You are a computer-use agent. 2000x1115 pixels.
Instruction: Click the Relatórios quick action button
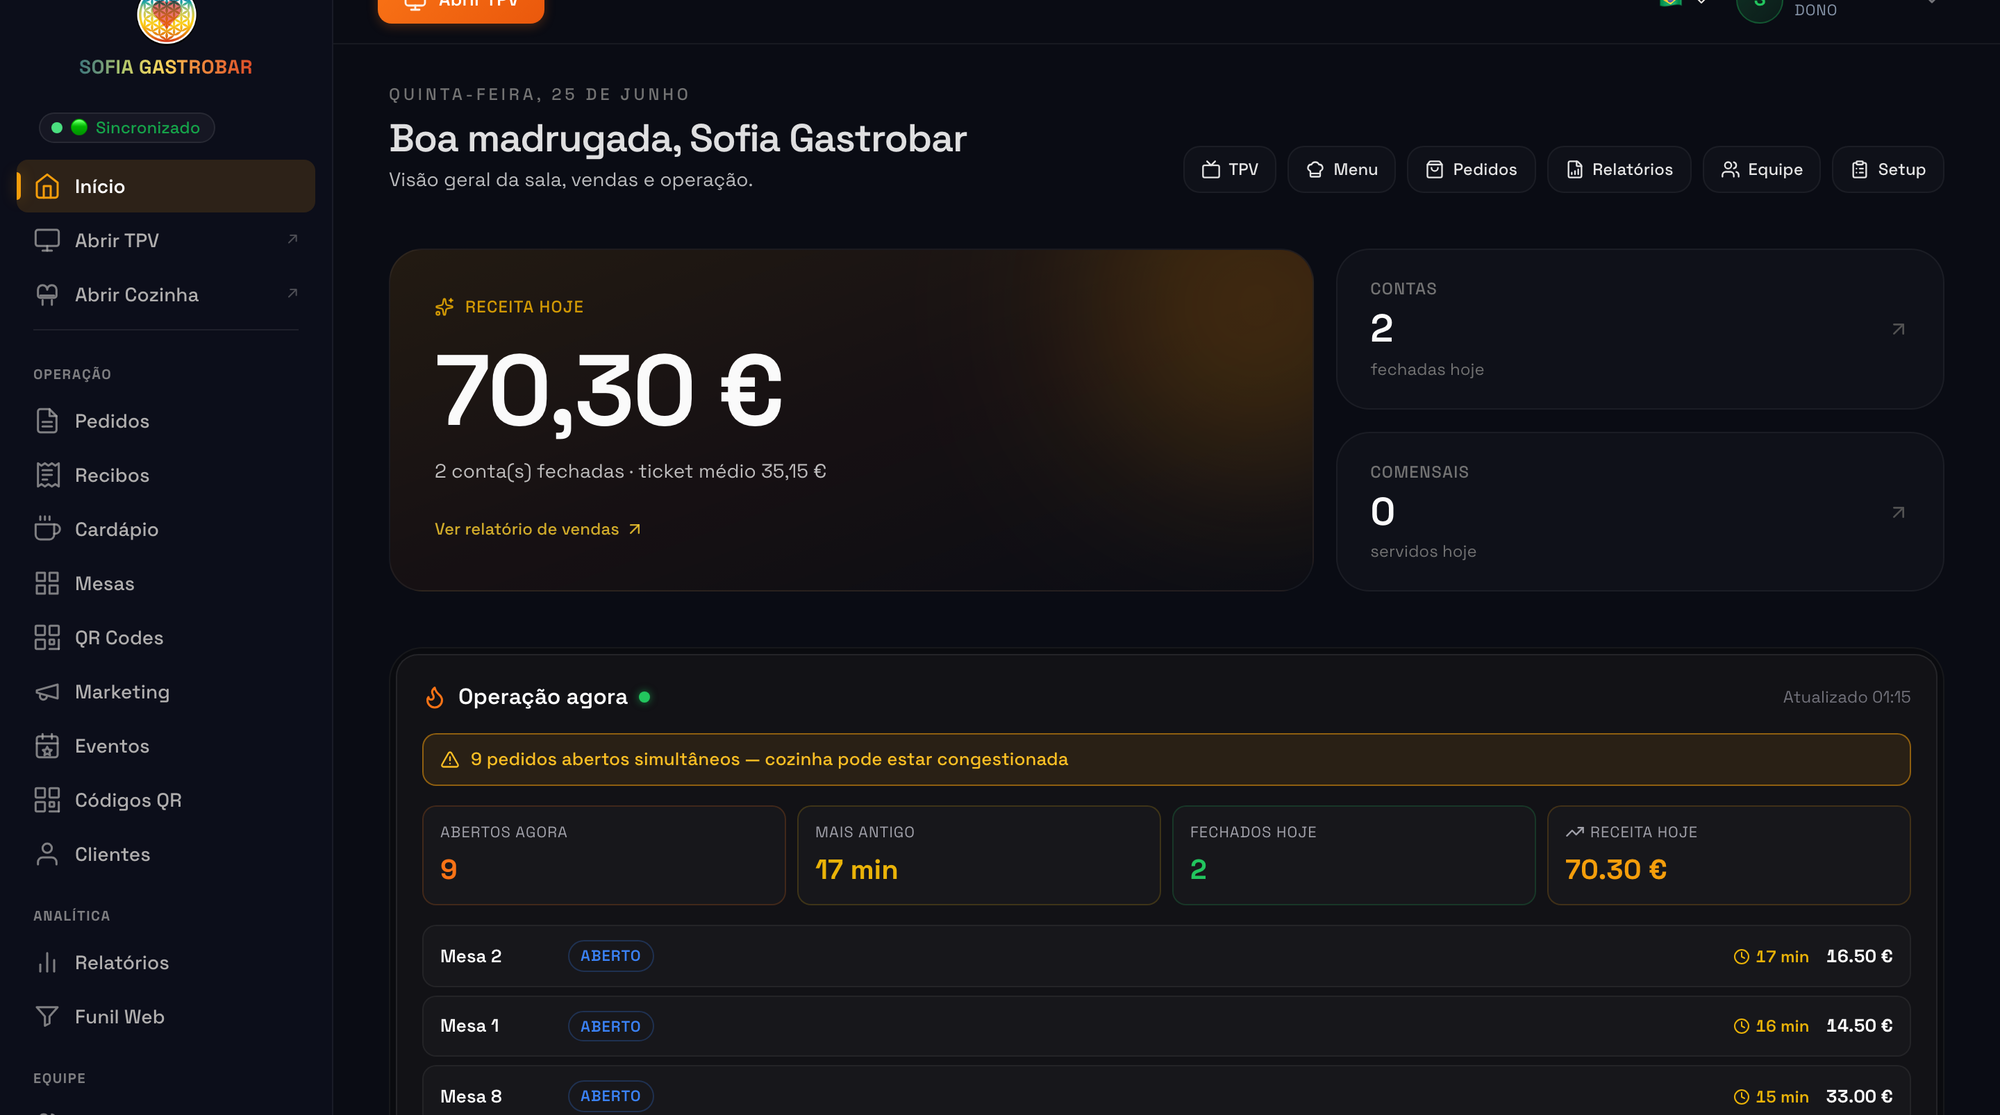point(1619,169)
